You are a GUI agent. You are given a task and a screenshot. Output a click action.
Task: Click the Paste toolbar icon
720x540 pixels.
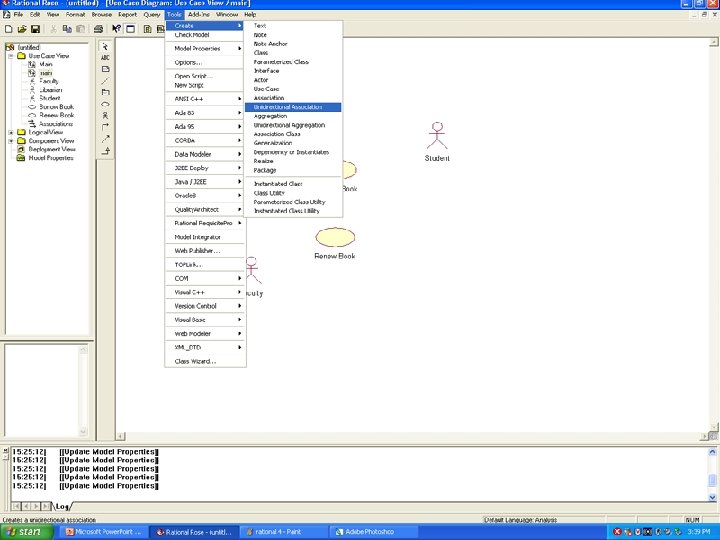[80, 29]
